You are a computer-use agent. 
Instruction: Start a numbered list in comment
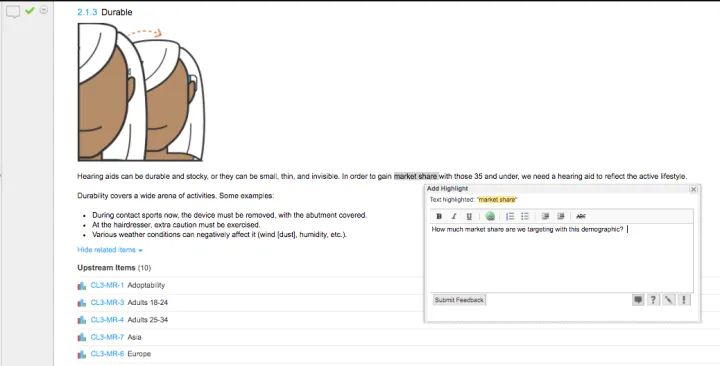(510, 216)
